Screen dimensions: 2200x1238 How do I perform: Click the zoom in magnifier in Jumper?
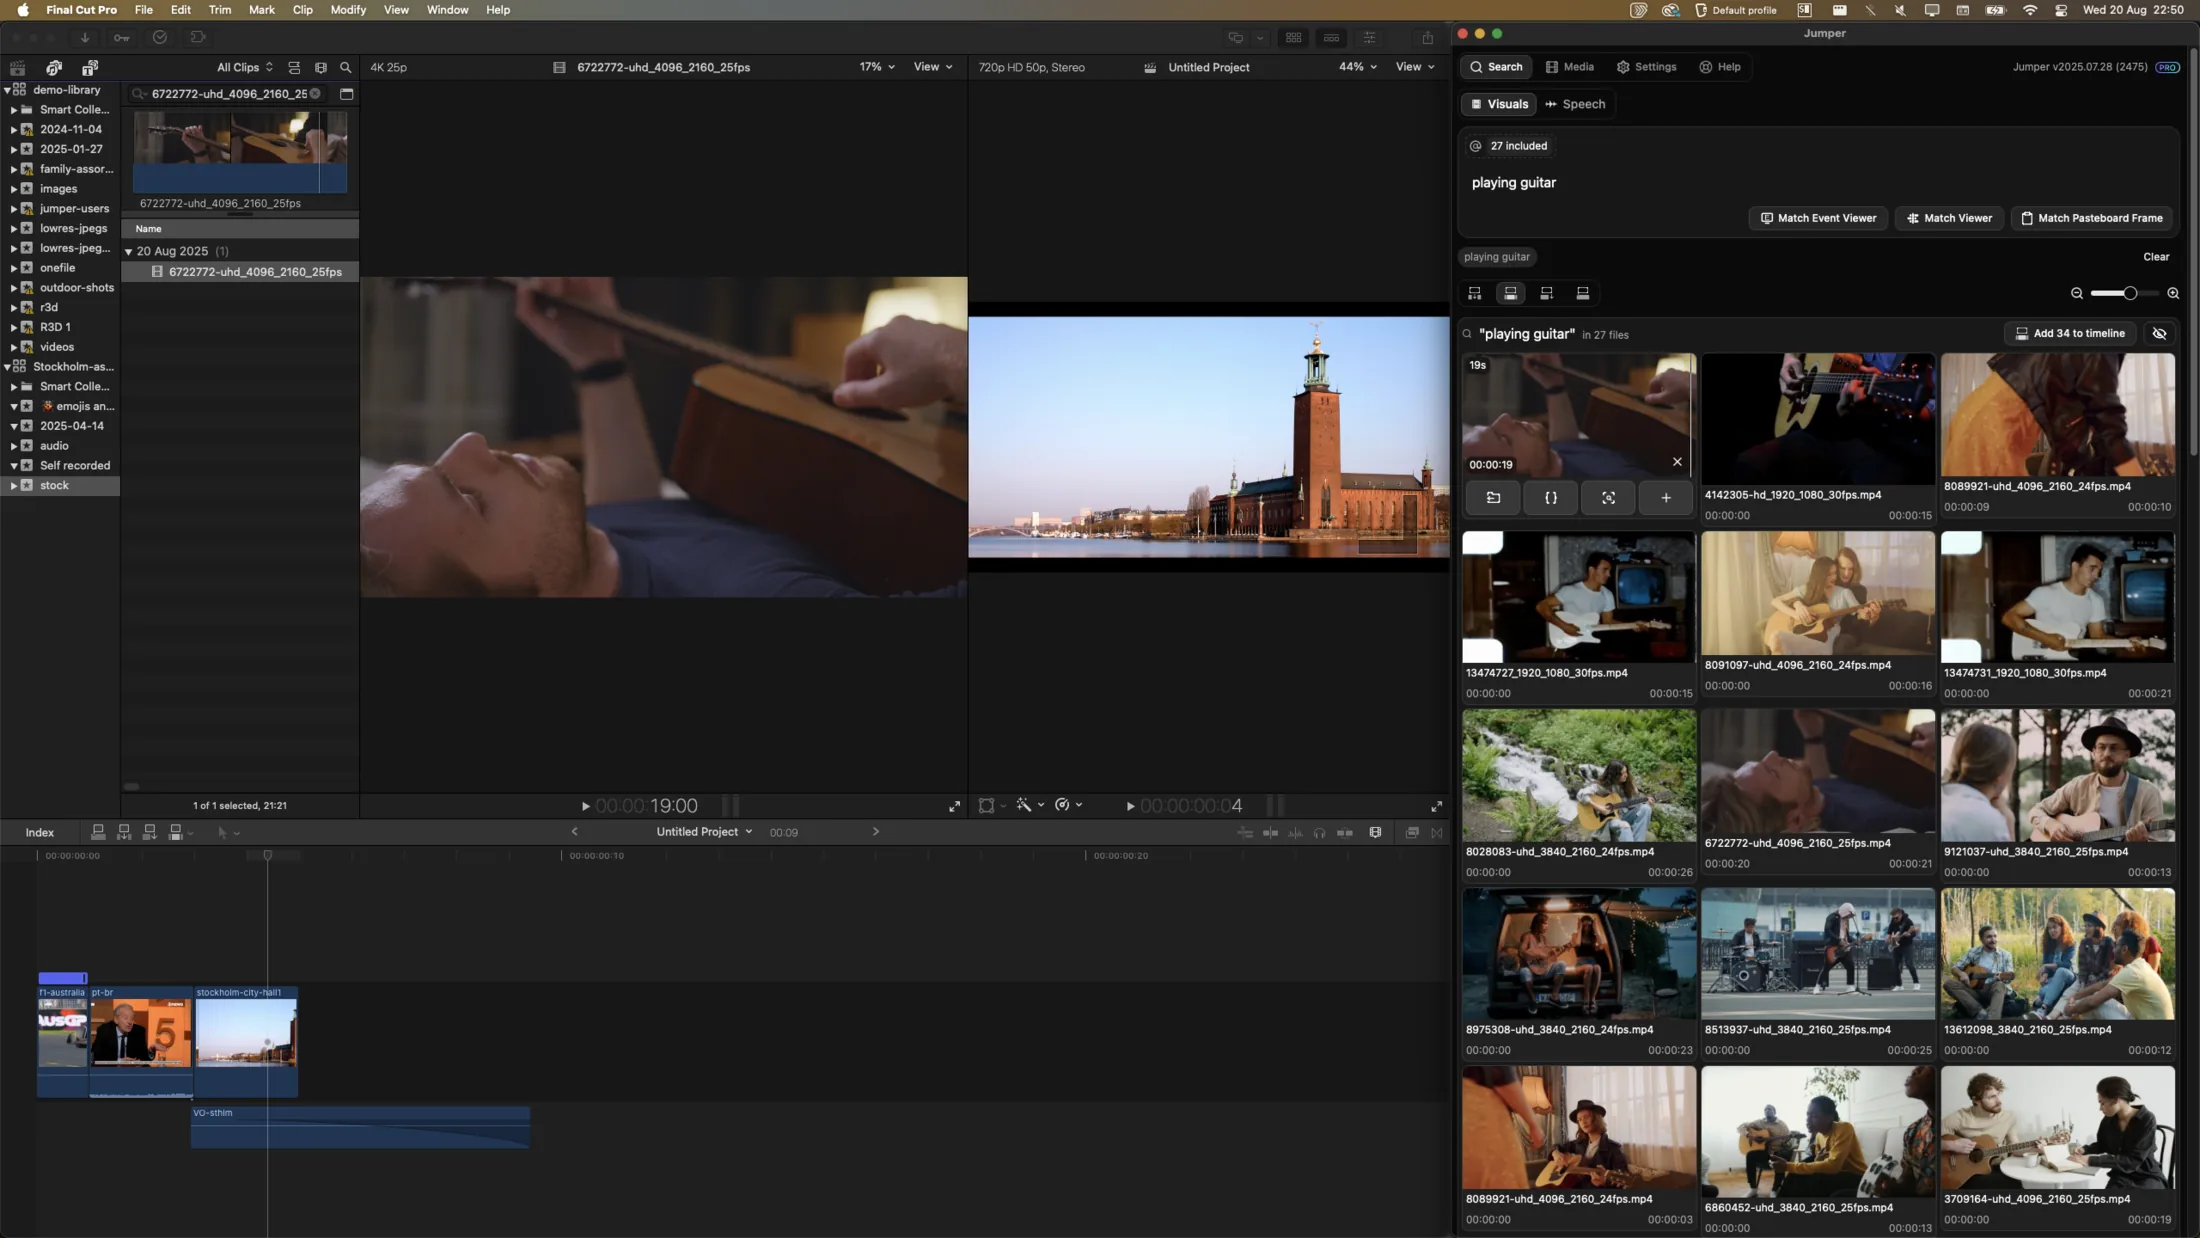2173,293
